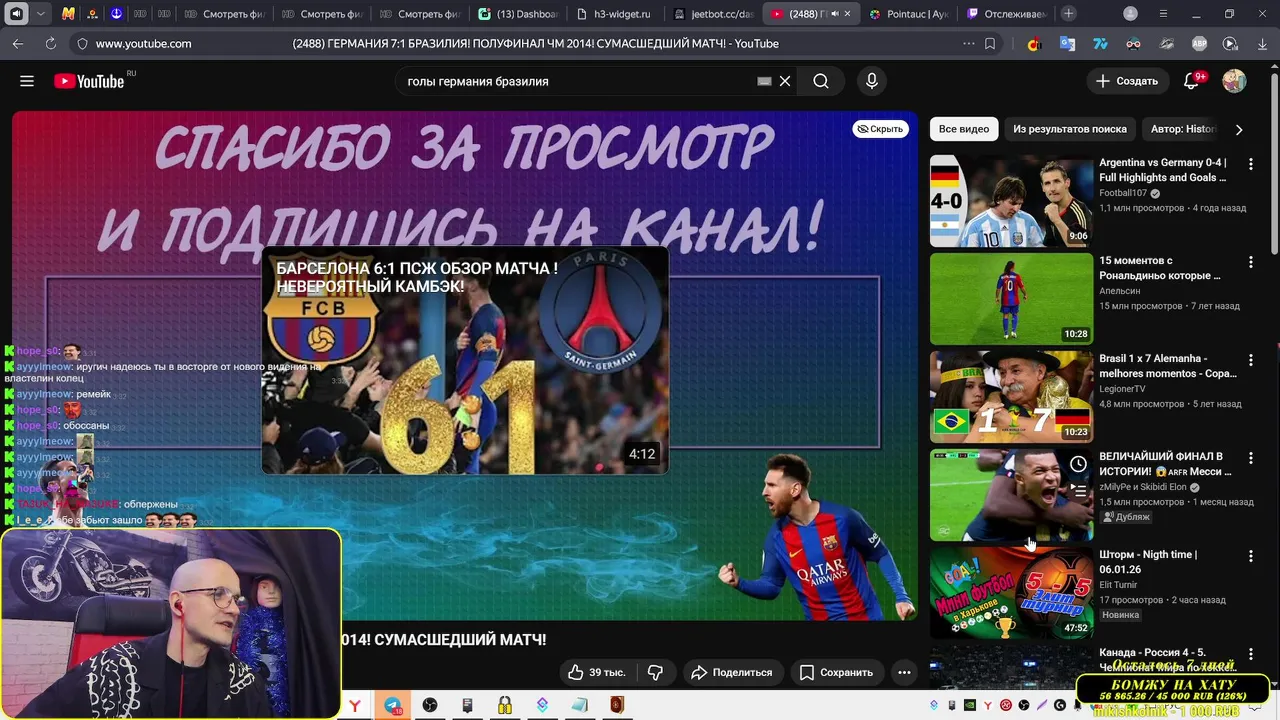
Task: Open LegionerTV channel link
Action: coord(1122,389)
